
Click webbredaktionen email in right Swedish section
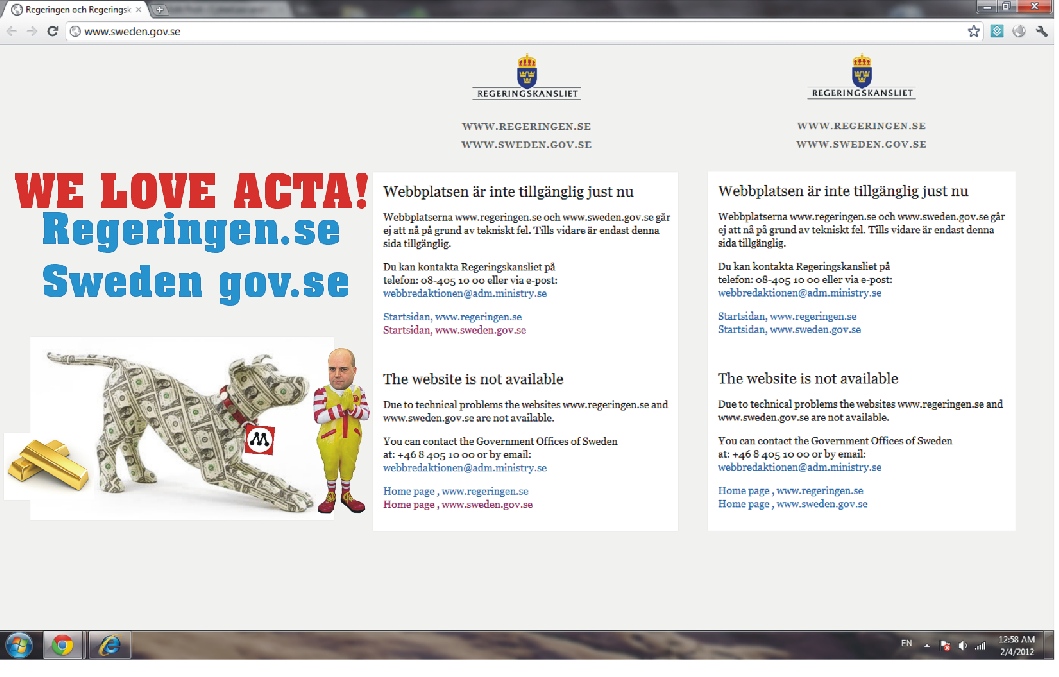click(800, 293)
